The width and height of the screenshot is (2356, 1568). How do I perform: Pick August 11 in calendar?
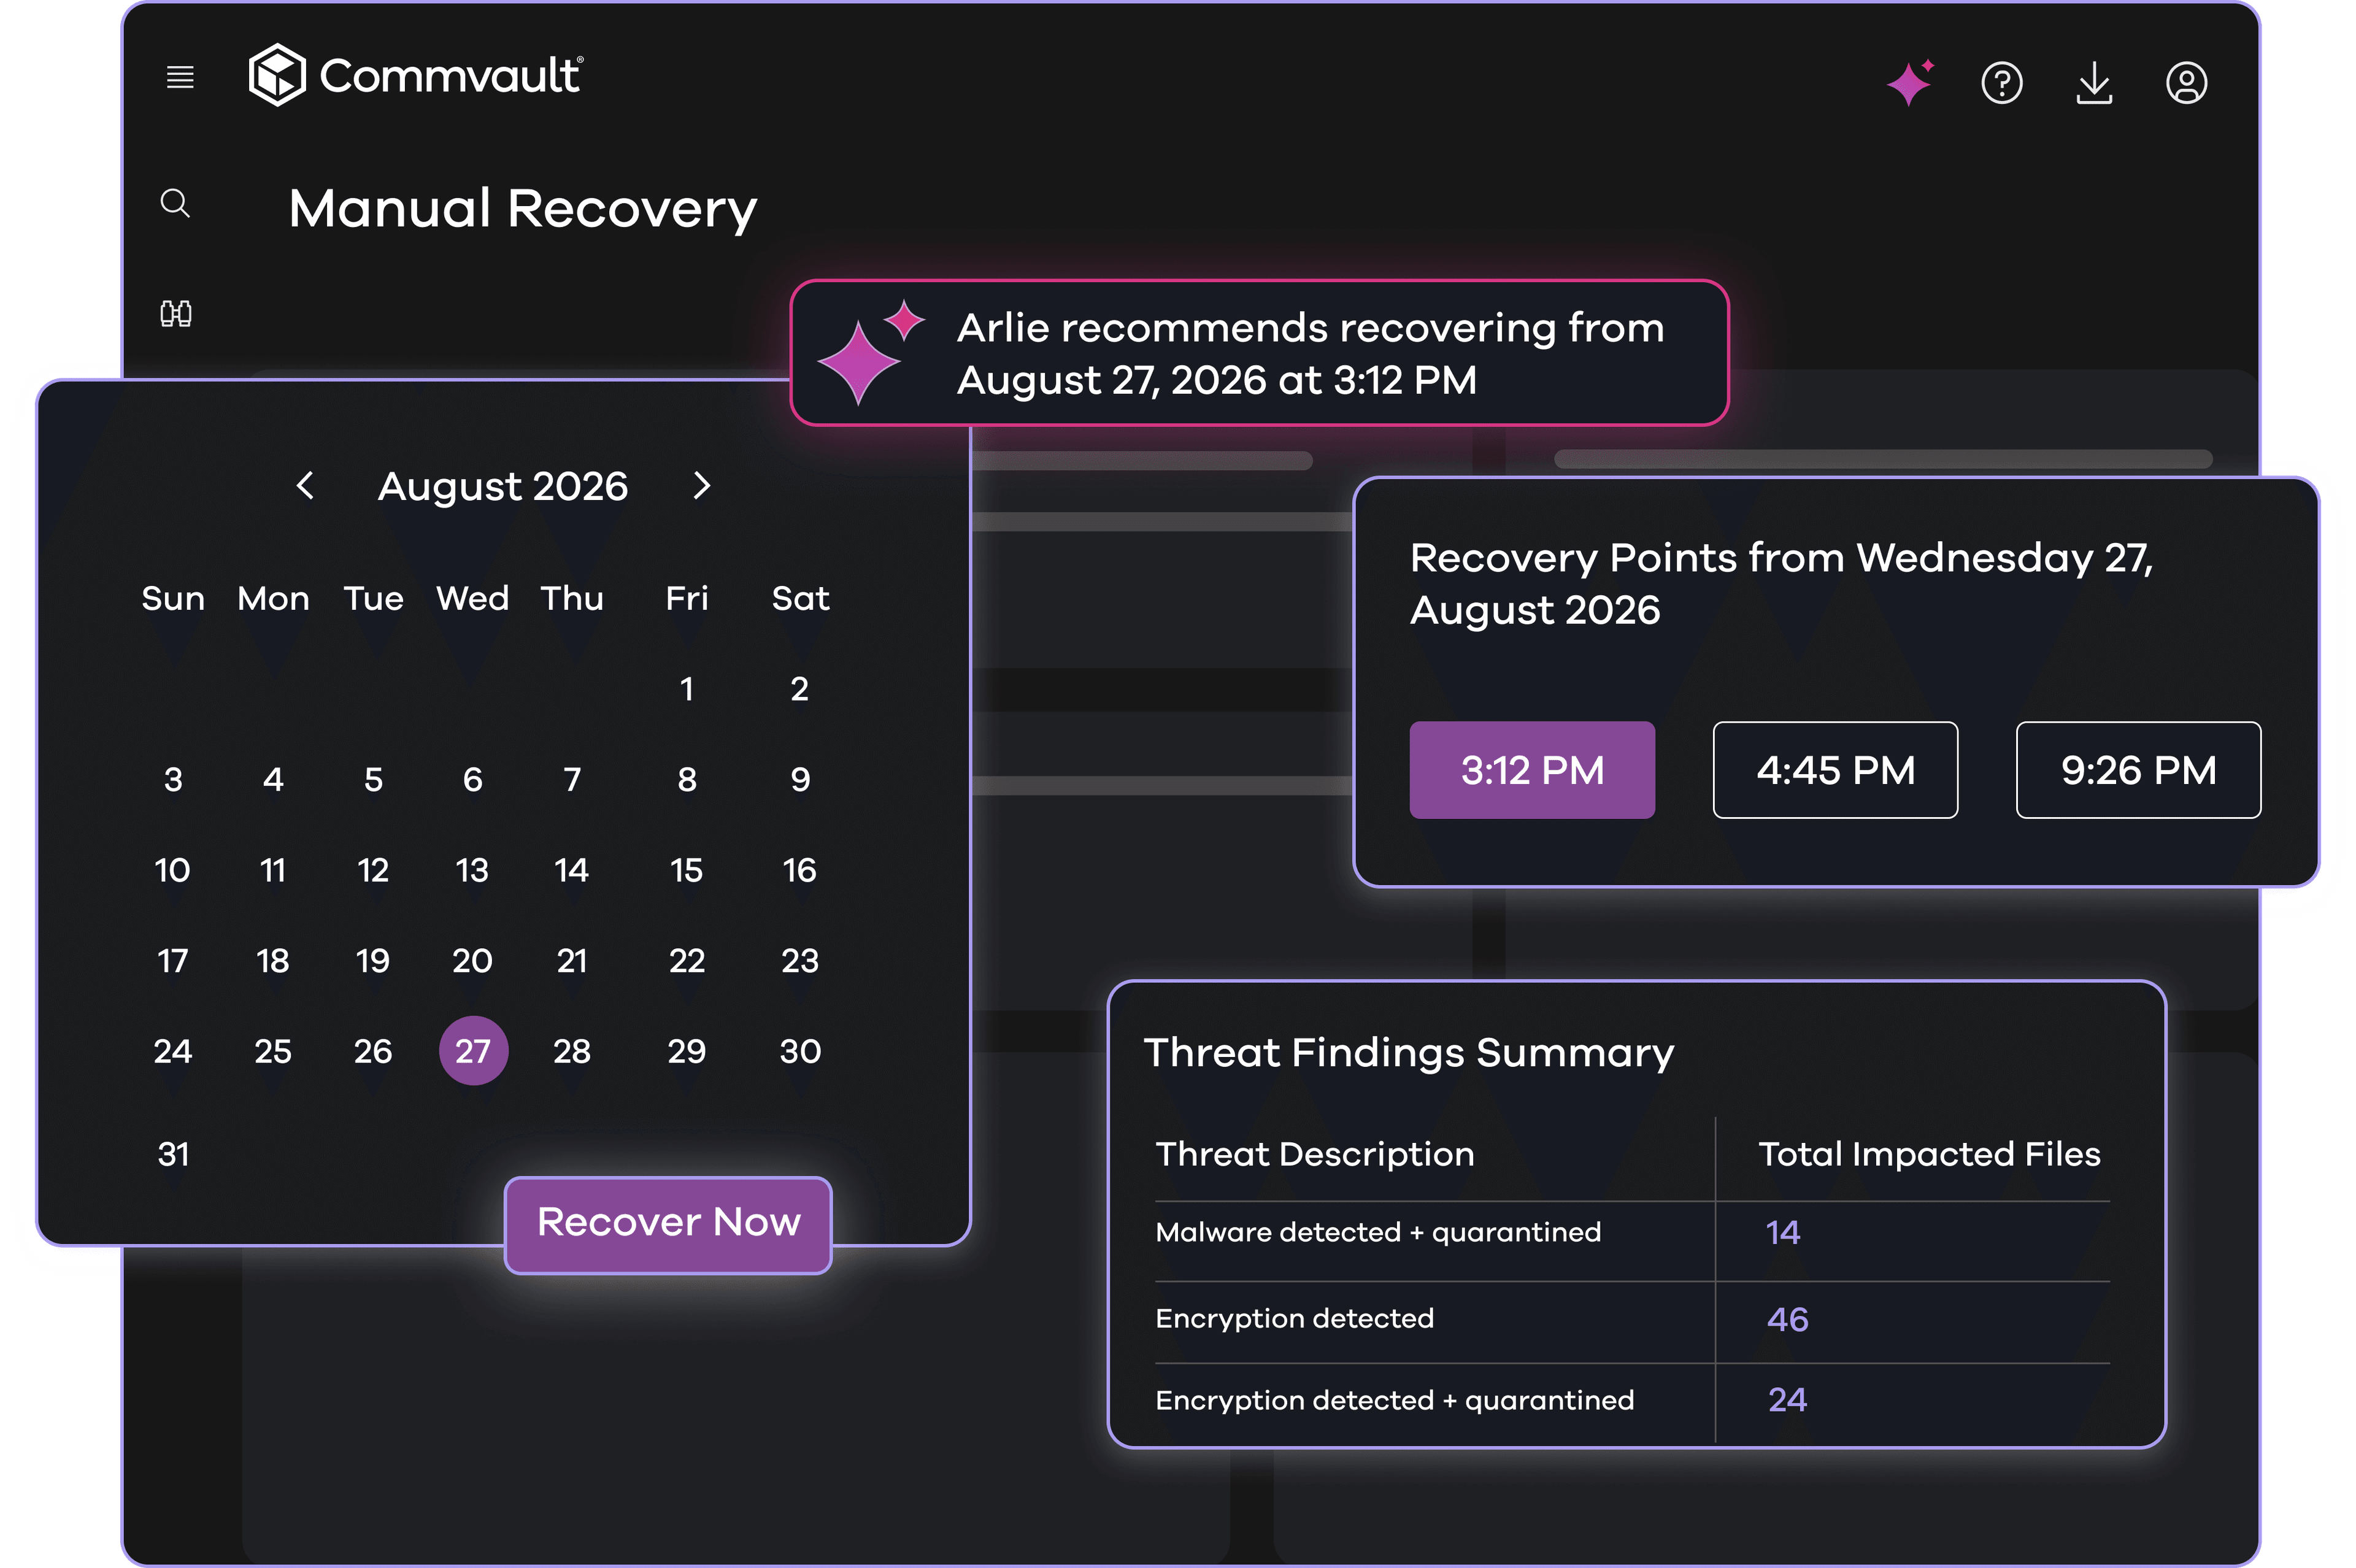273,871
